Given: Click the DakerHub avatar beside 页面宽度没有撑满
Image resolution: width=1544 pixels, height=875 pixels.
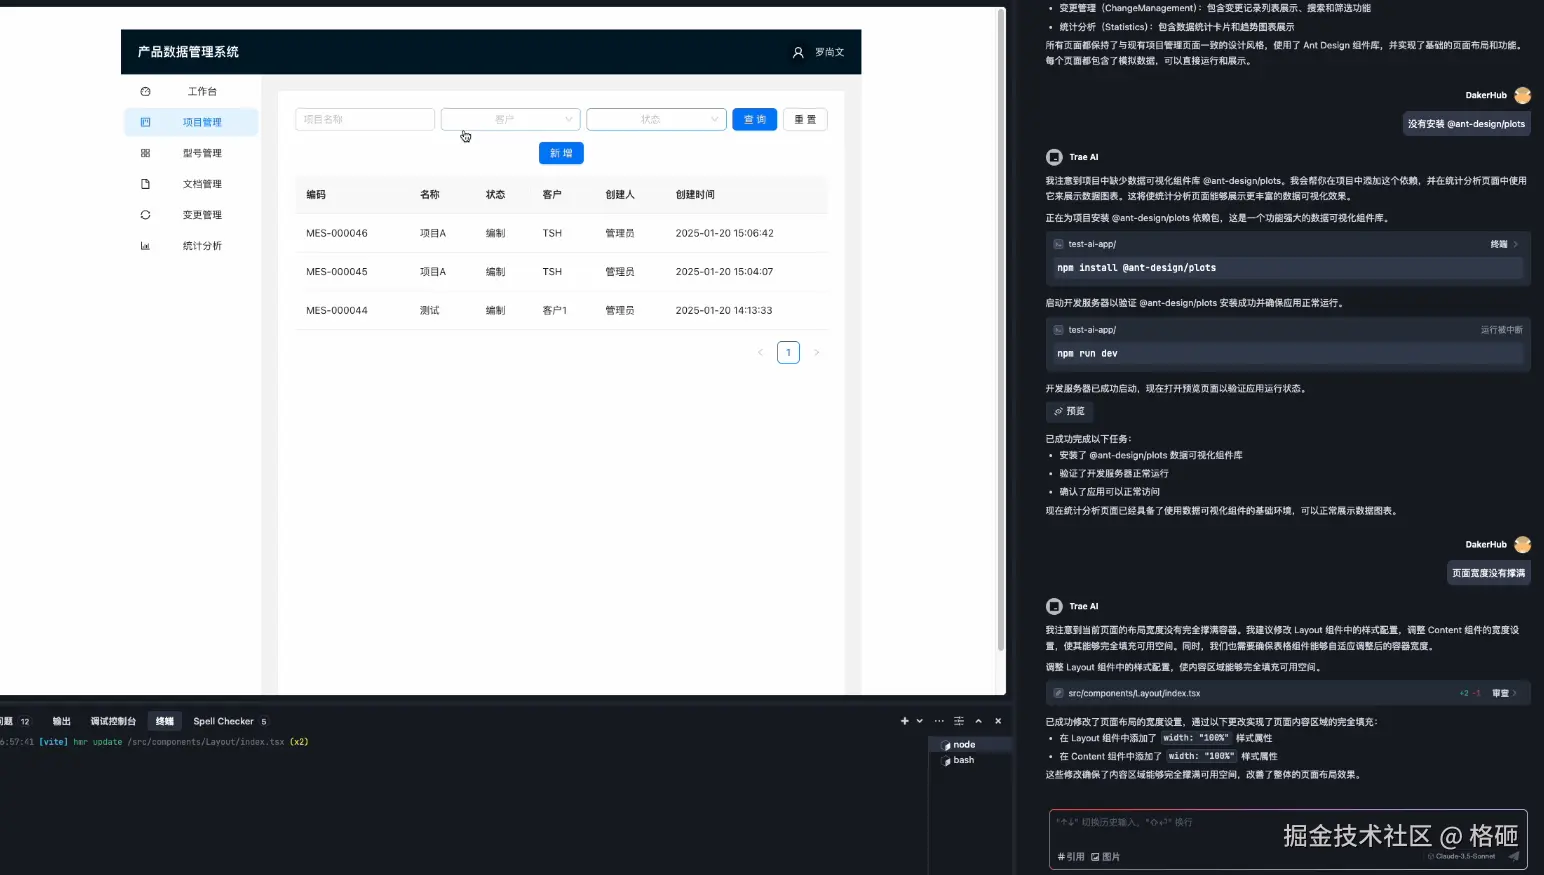Looking at the screenshot, I should coord(1523,545).
